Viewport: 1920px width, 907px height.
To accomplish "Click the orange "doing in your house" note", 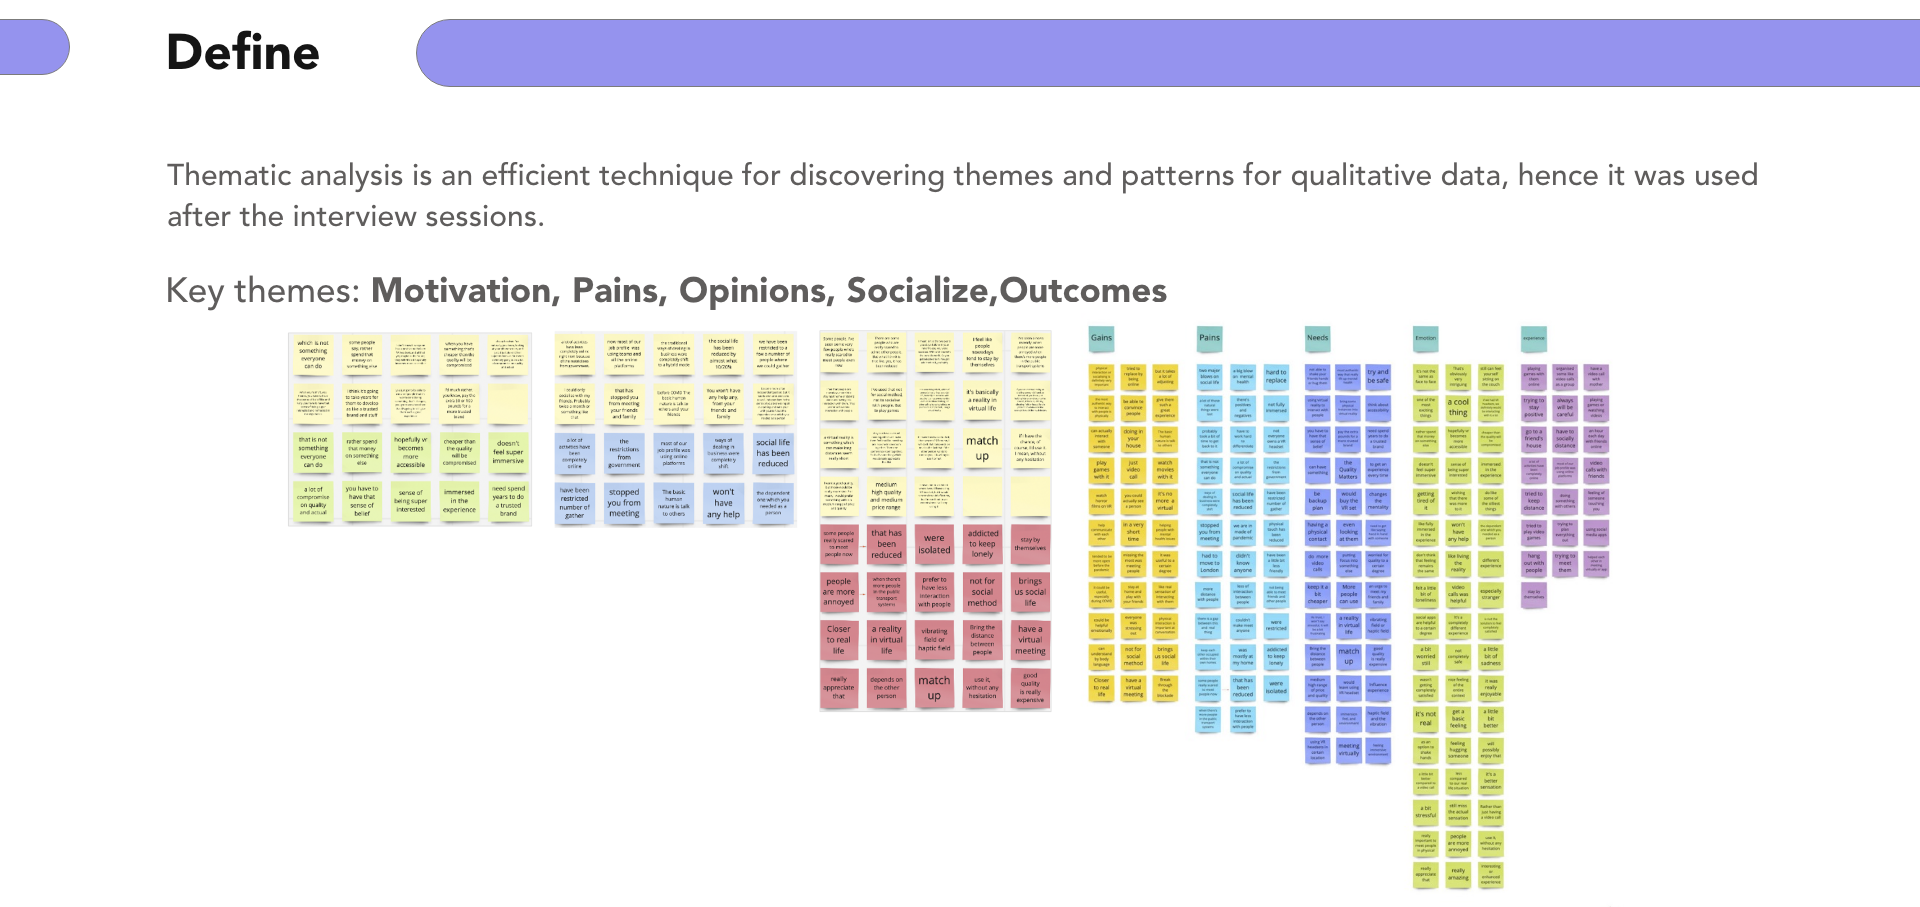I will 1133,439.
